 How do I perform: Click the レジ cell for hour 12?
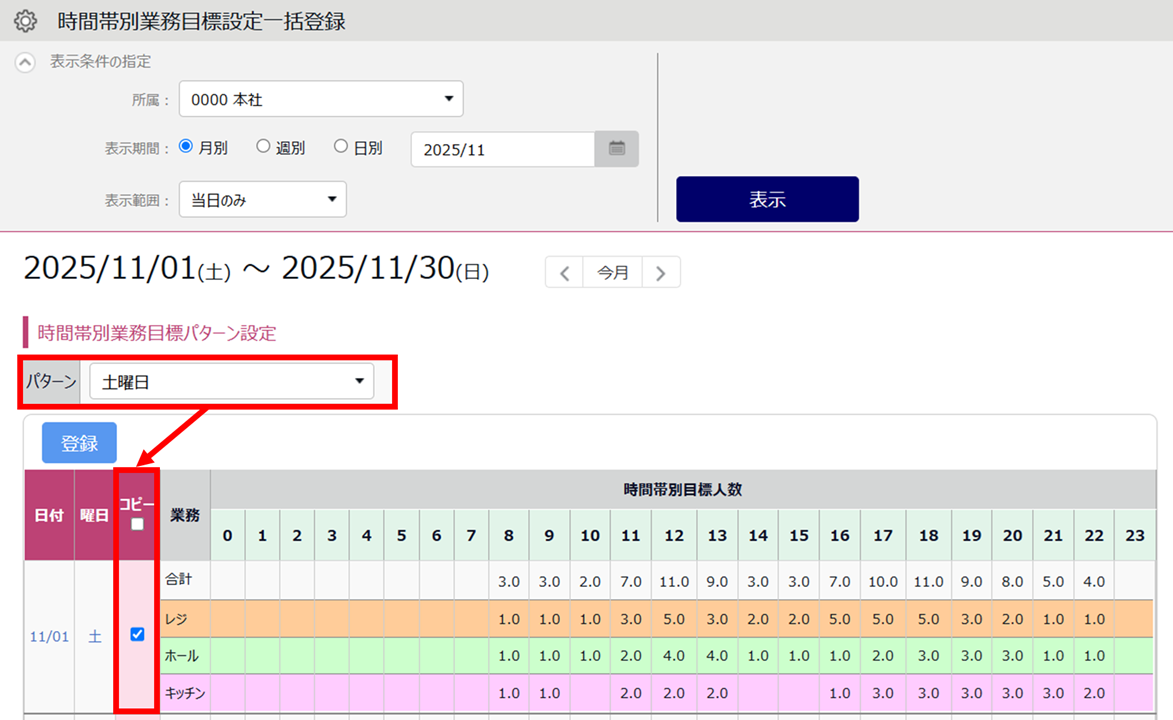[674, 619]
